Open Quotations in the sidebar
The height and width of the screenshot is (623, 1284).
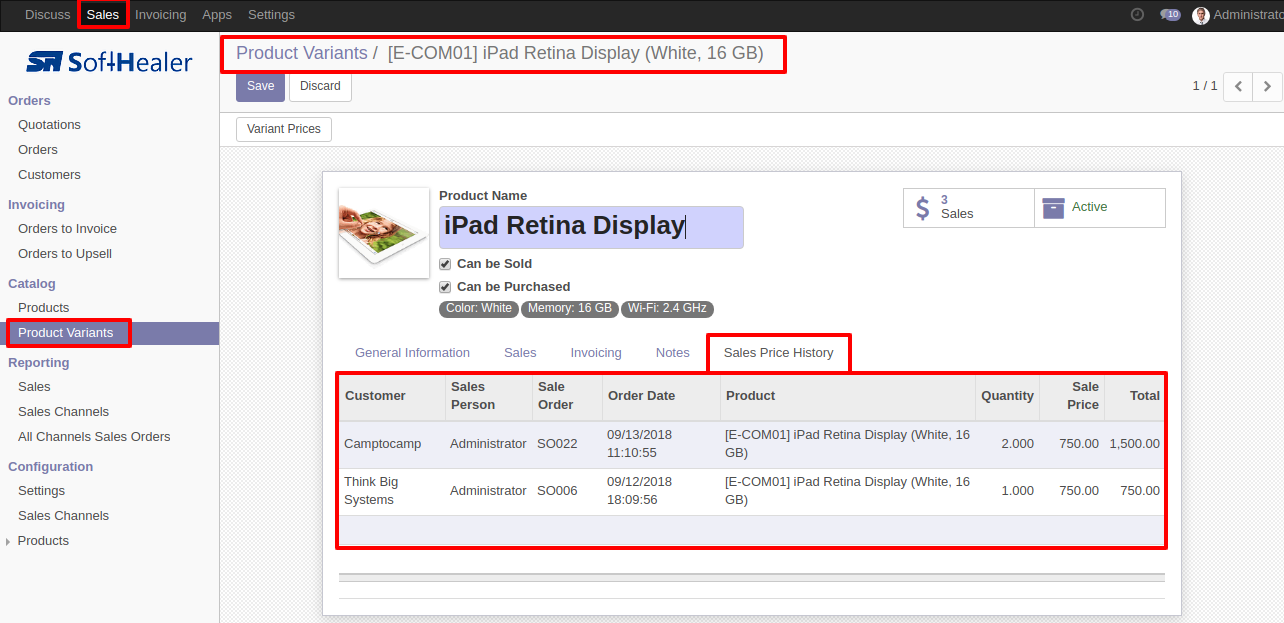(x=49, y=125)
